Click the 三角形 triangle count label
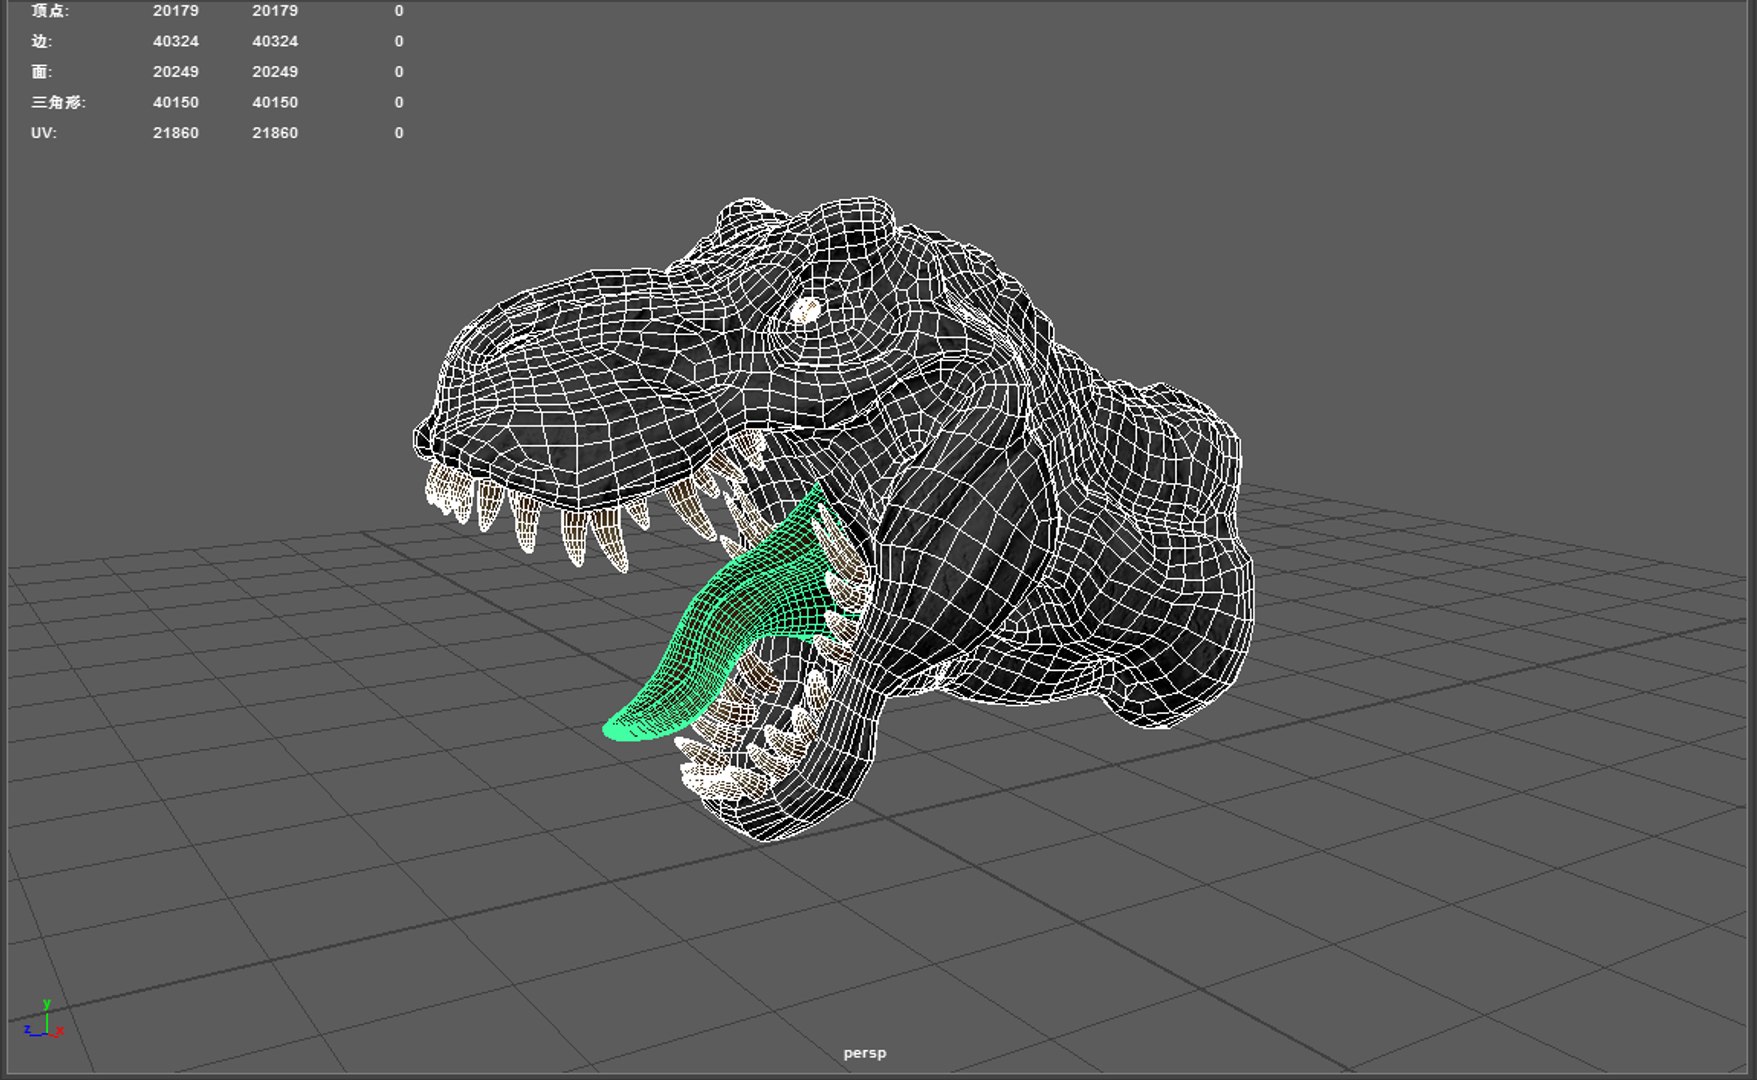1757x1080 pixels. [x=59, y=102]
